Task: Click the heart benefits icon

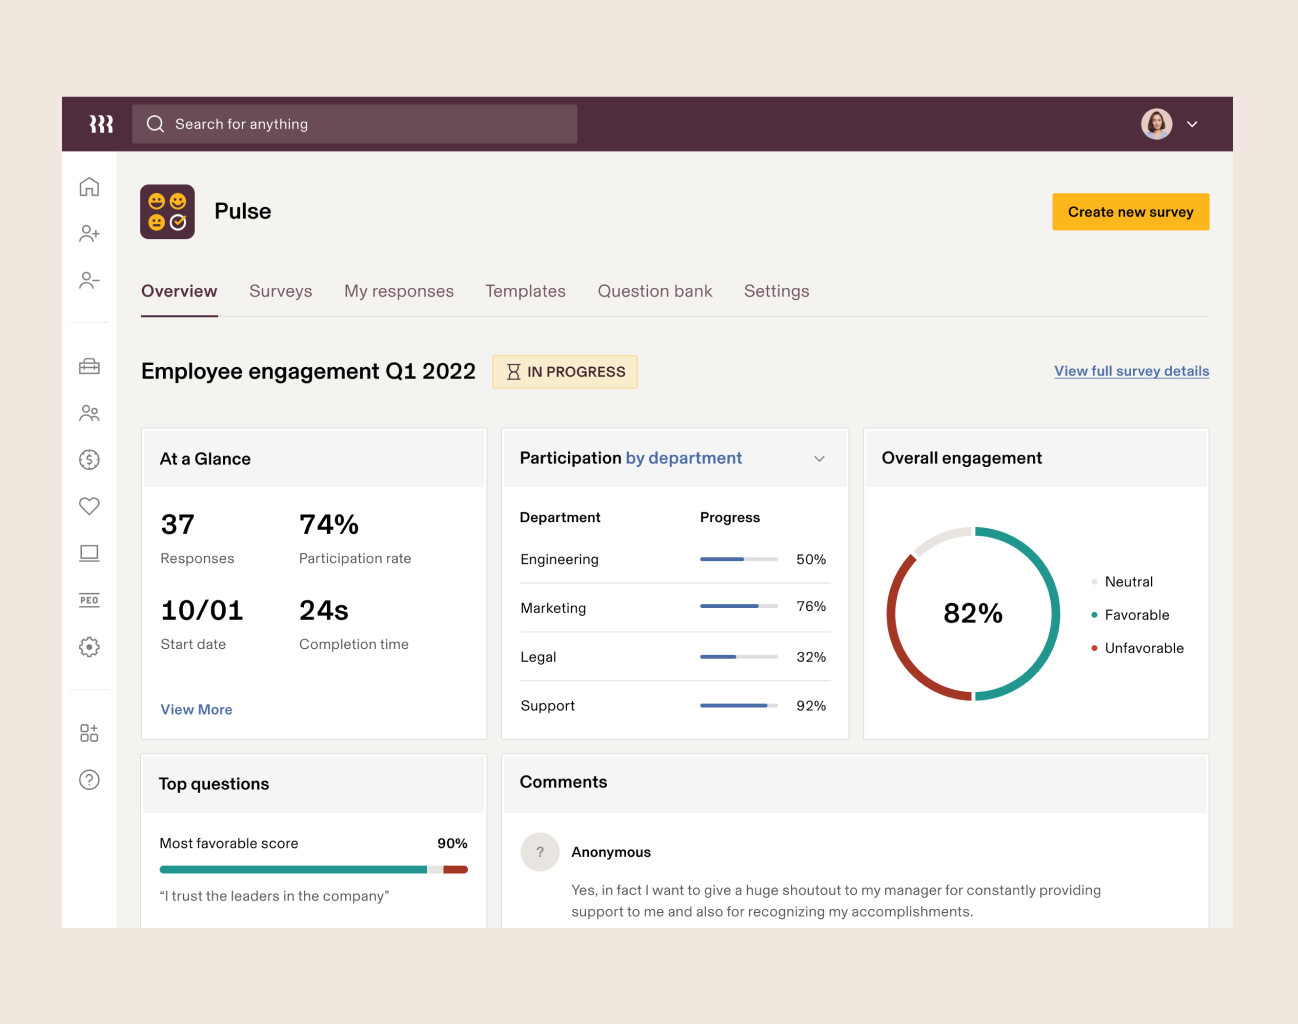Action: pyautogui.click(x=89, y=506)
